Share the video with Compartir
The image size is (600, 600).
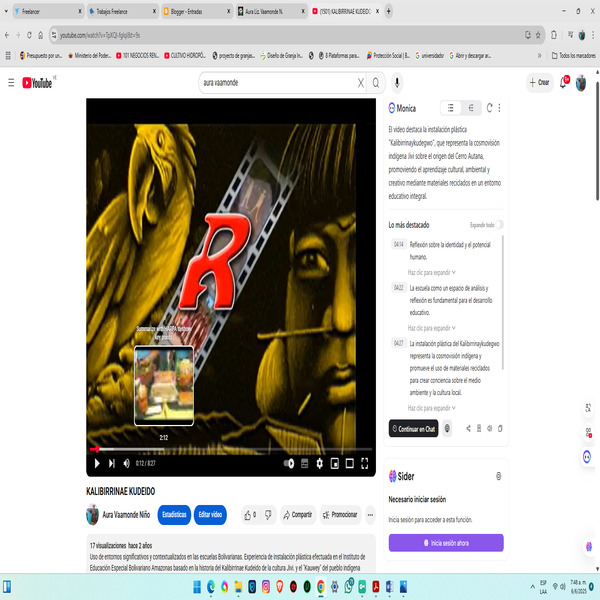point(298,515)
